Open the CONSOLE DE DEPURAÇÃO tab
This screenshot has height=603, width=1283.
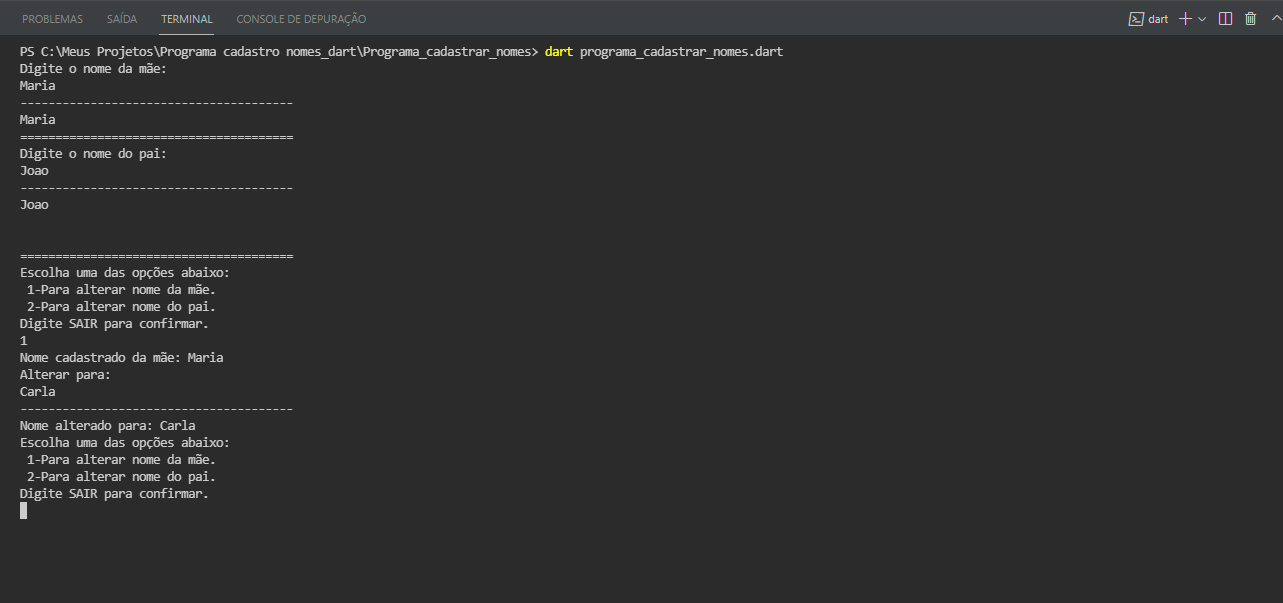(x=301, y=19)
